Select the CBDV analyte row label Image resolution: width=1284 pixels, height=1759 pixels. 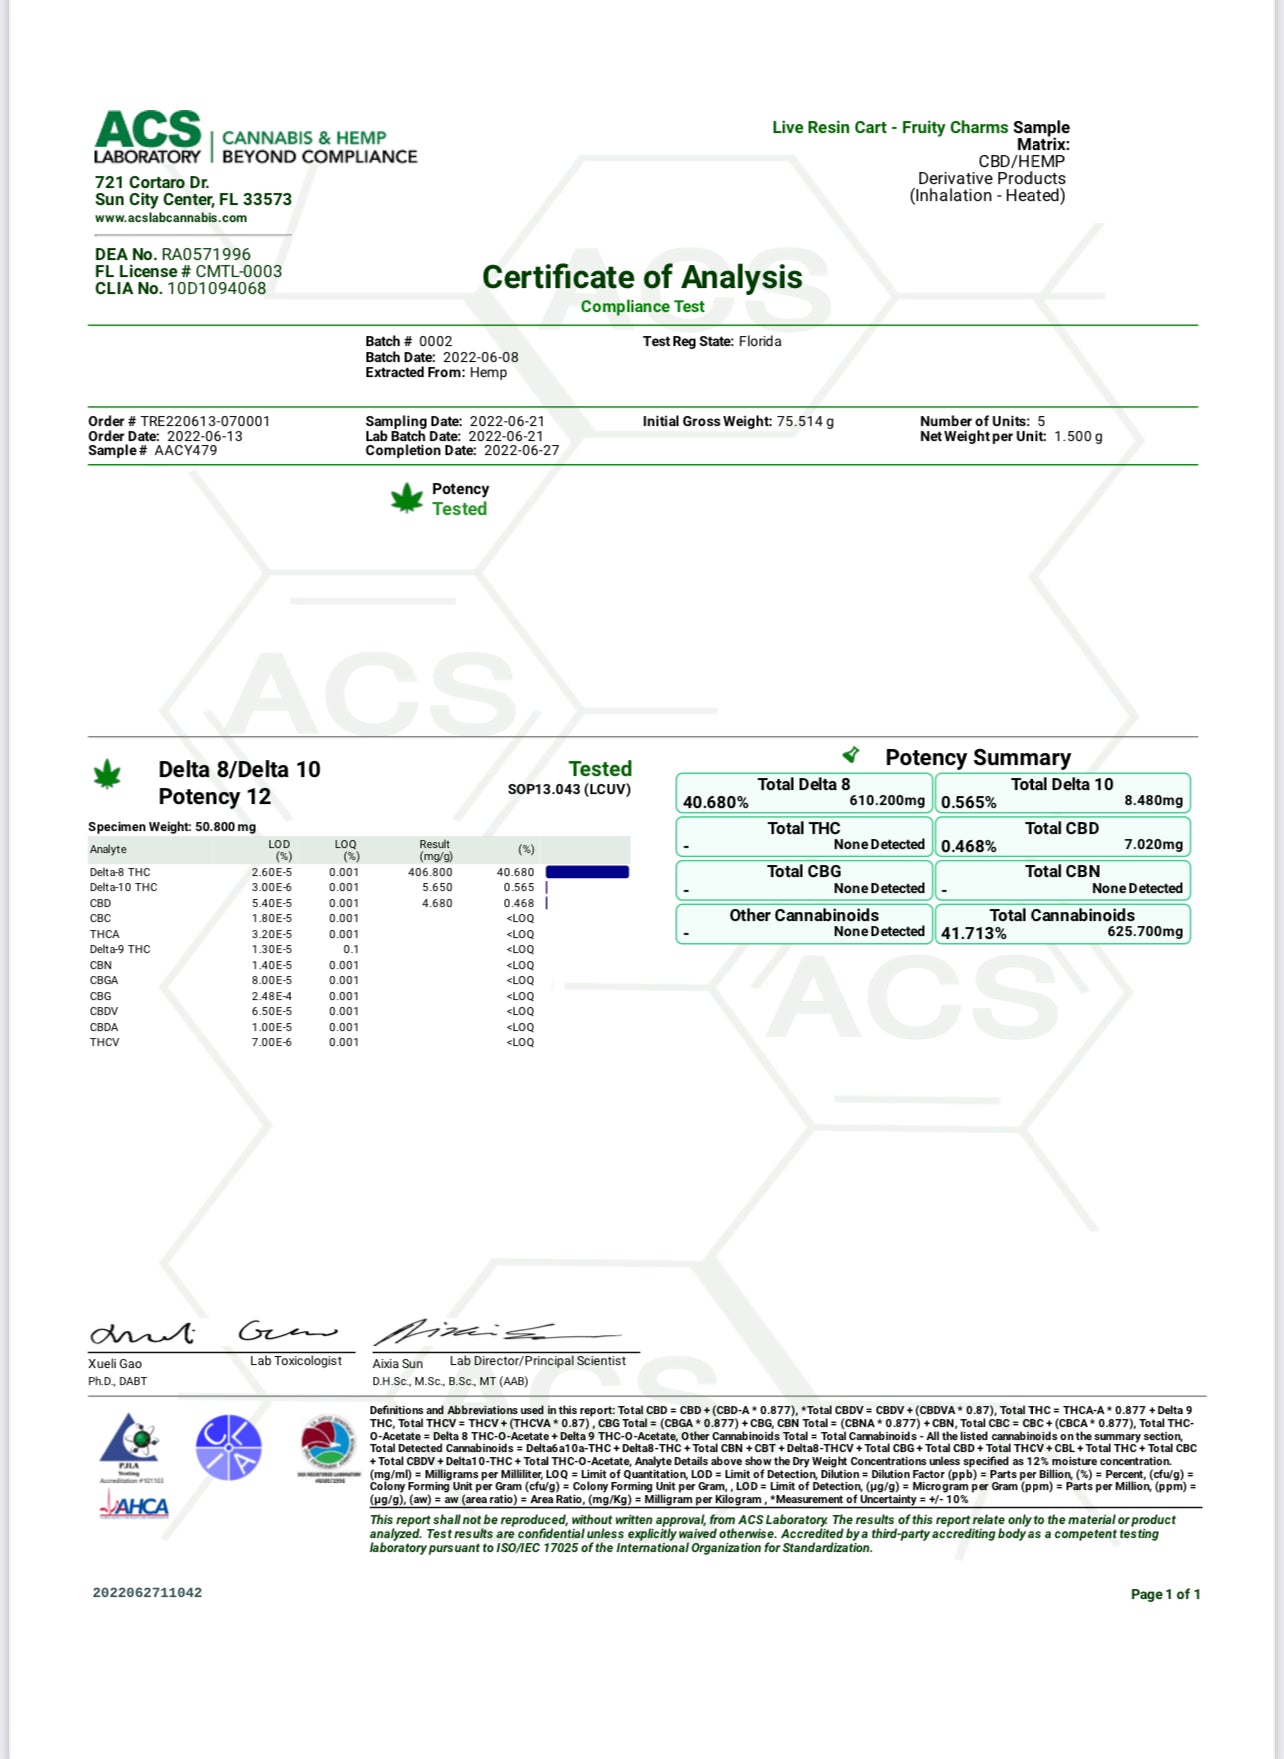click(104, 1011)
